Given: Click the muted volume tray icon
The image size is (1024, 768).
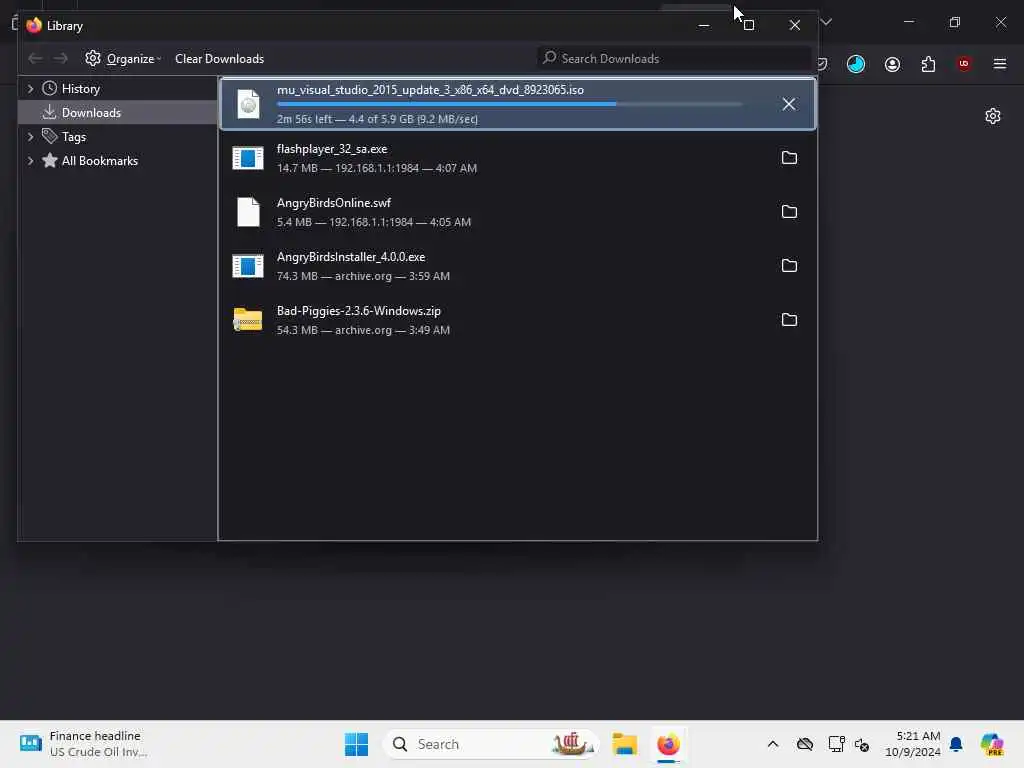Looking at the screenshot, I should pyautogui.click(x=862, y=744).
